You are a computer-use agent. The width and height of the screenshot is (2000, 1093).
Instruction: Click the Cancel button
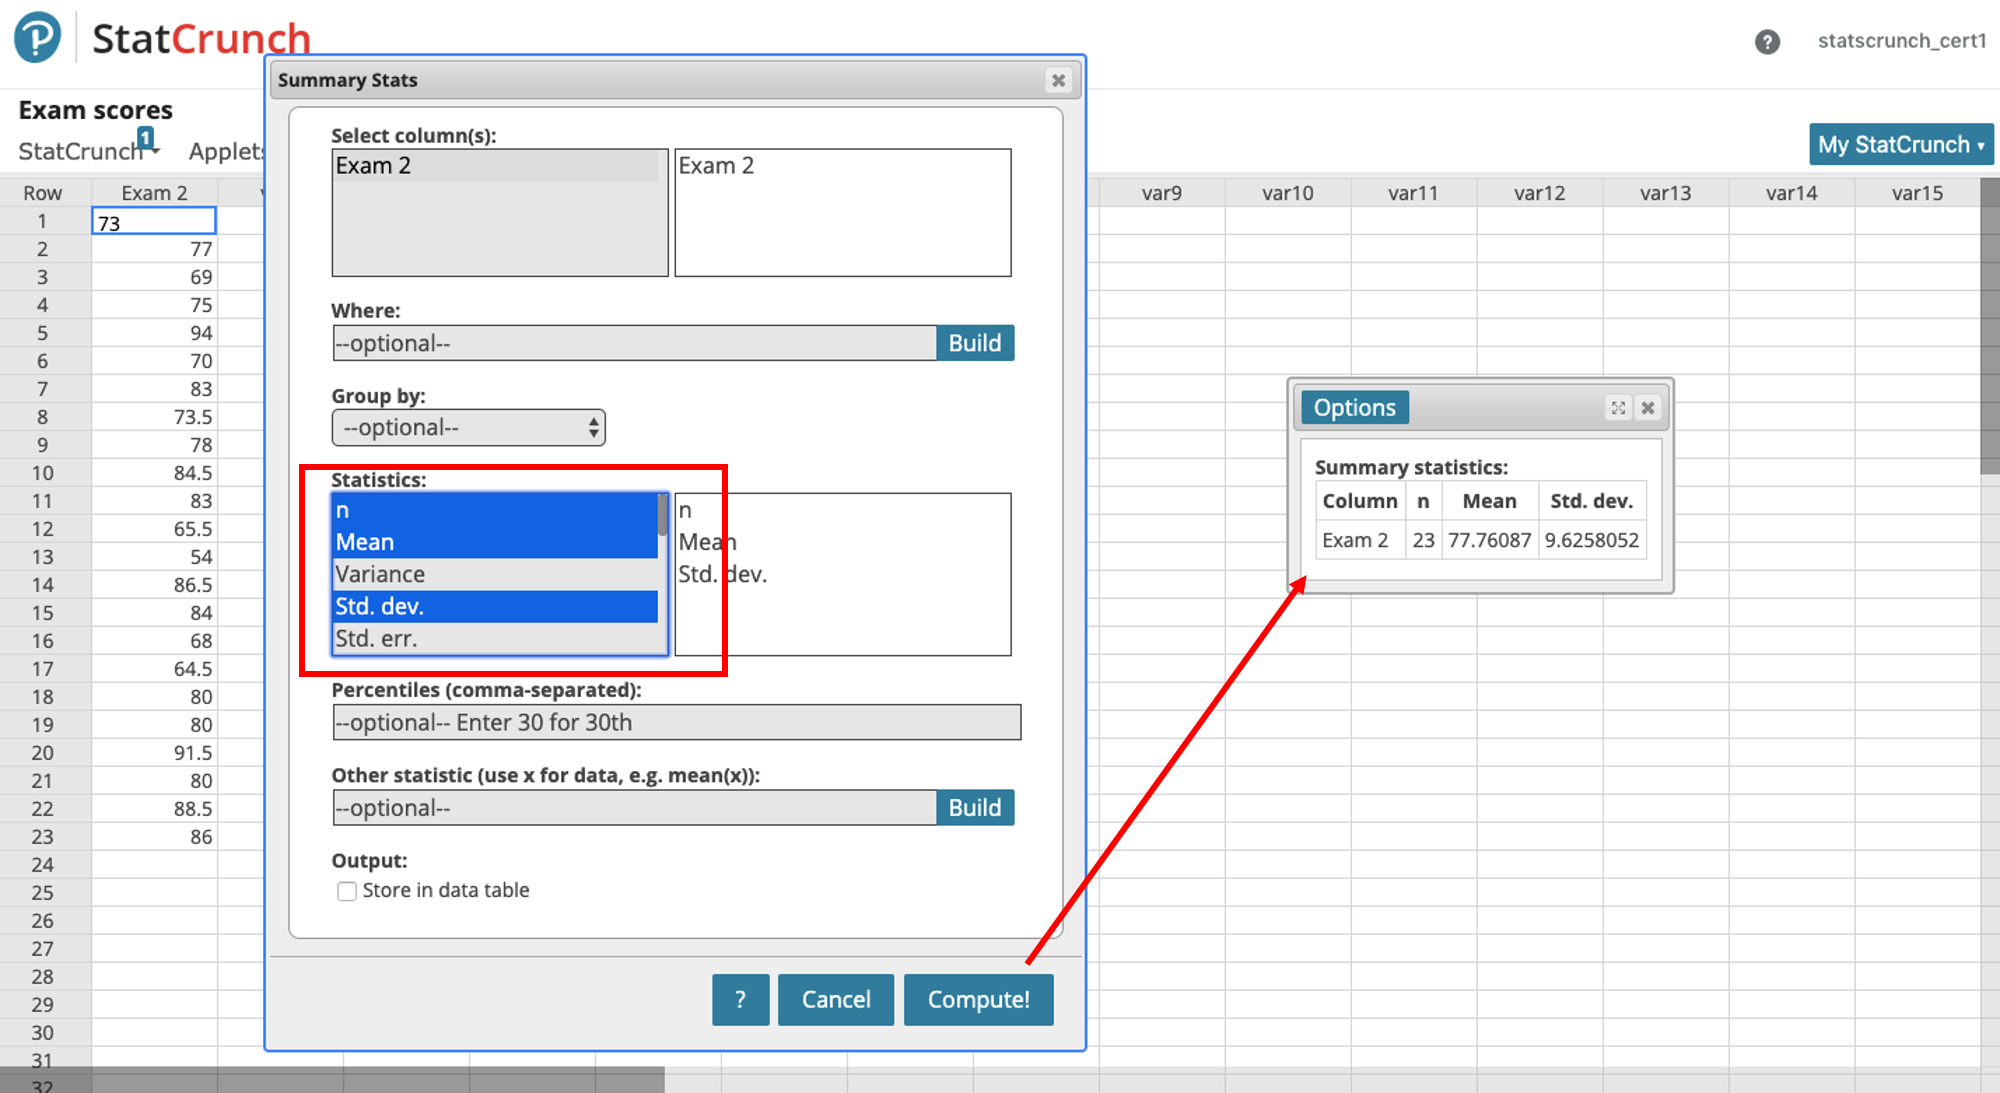[x=835, y=999]
